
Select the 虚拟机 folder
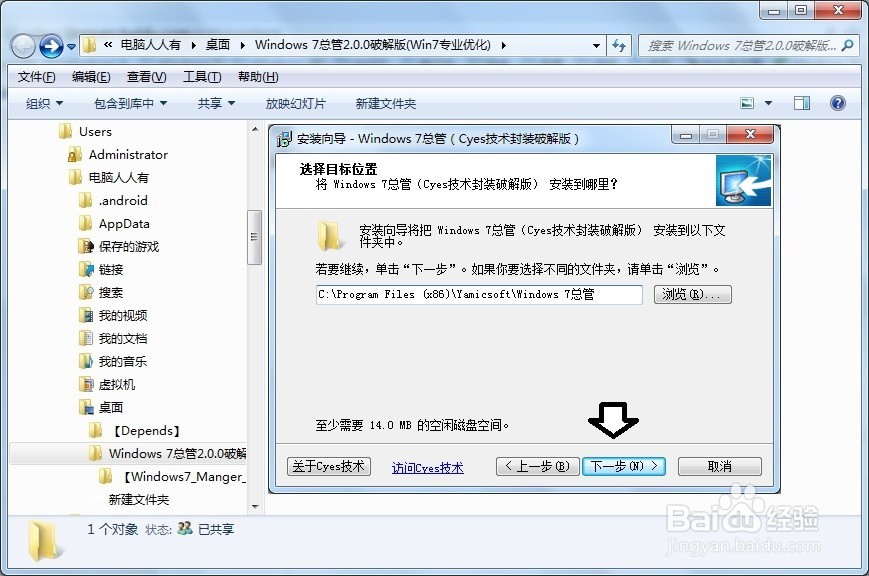[117, 385]
